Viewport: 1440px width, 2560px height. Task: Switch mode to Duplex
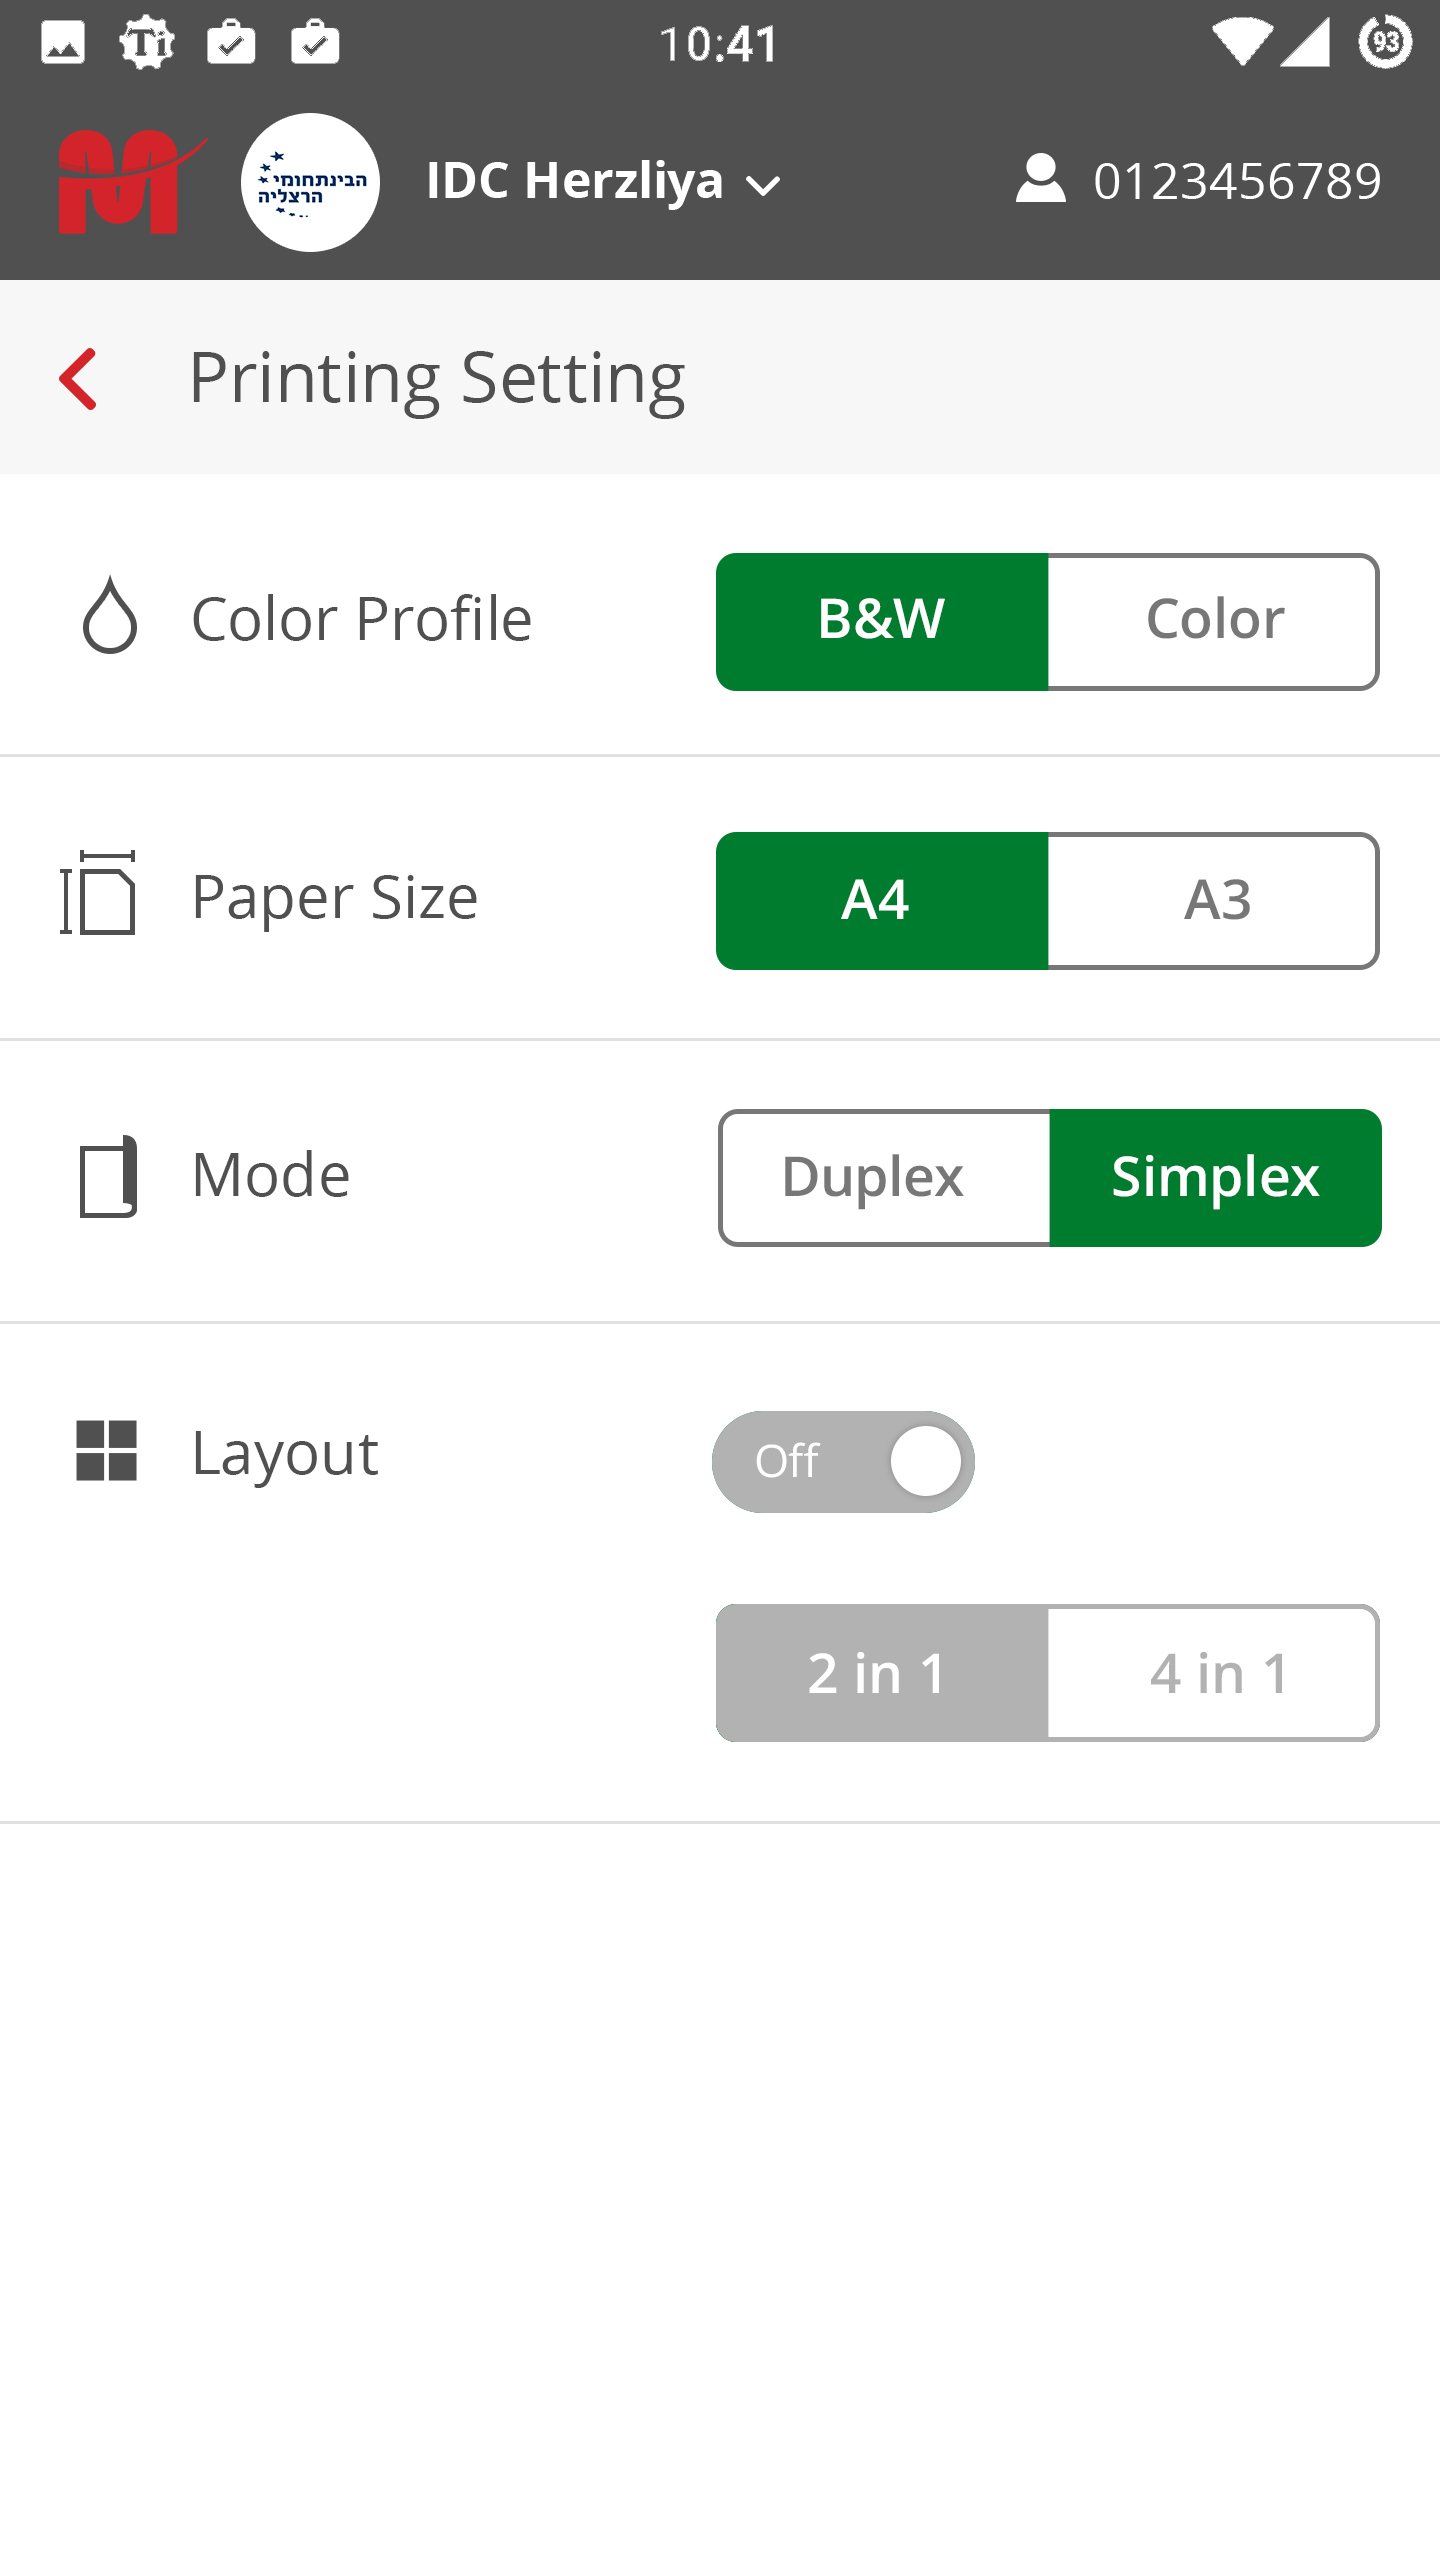click(x=884, y=1177)
